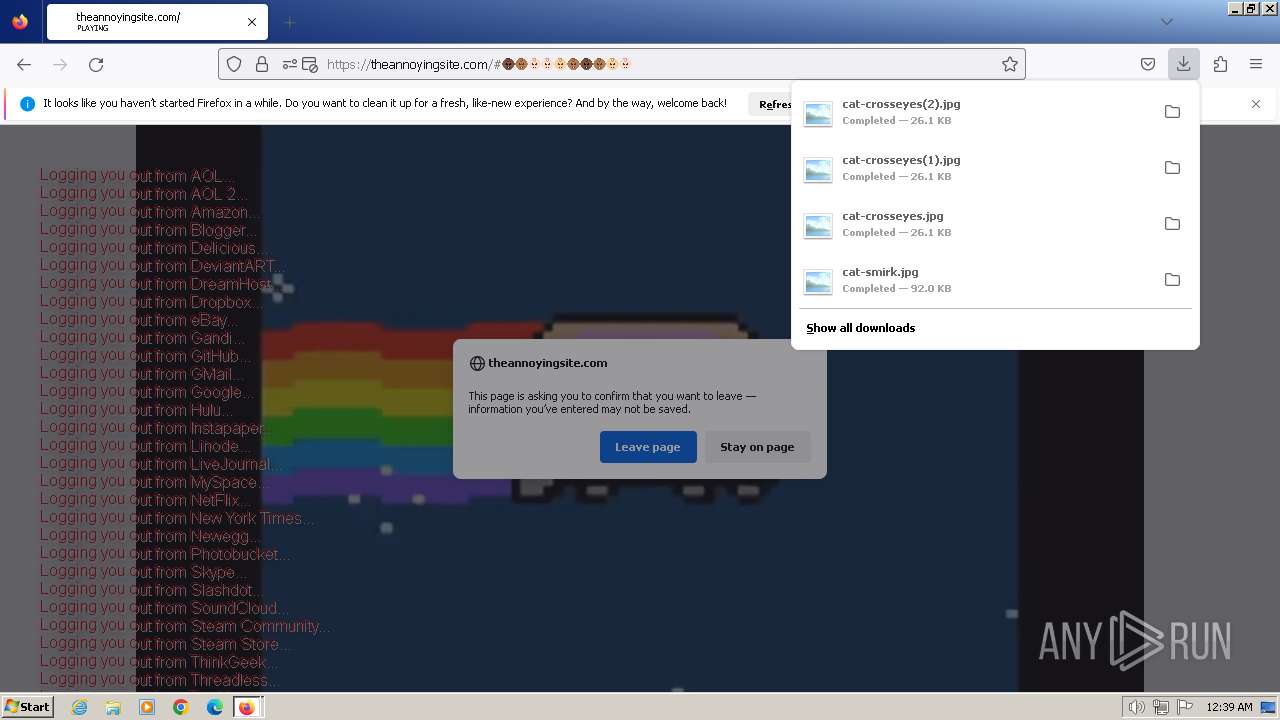Show cat-smirk.jpg in folder
Image resolution: width=1280 pixels, height=720 pixels.
(x=1172, y=280)
